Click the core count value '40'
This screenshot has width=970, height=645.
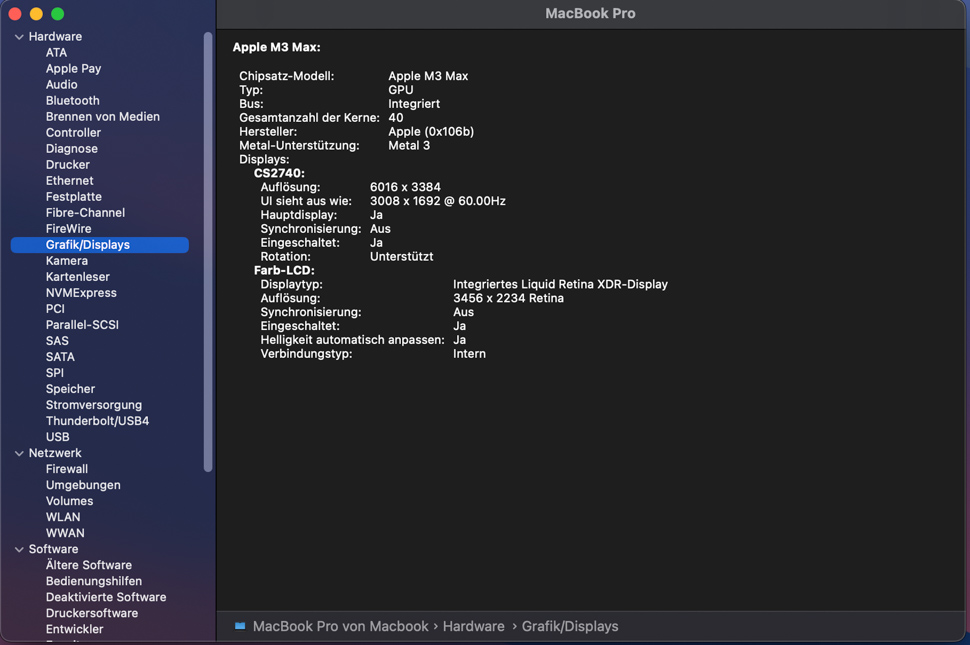click(396, 118)
